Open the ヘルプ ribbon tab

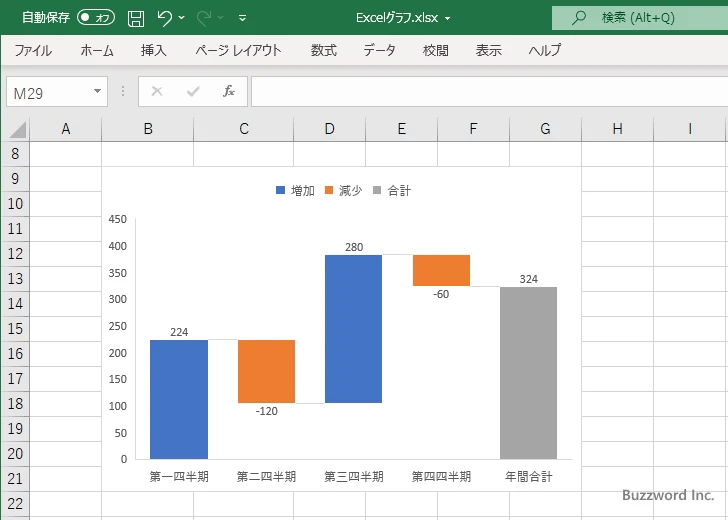[x=545, y=50]
